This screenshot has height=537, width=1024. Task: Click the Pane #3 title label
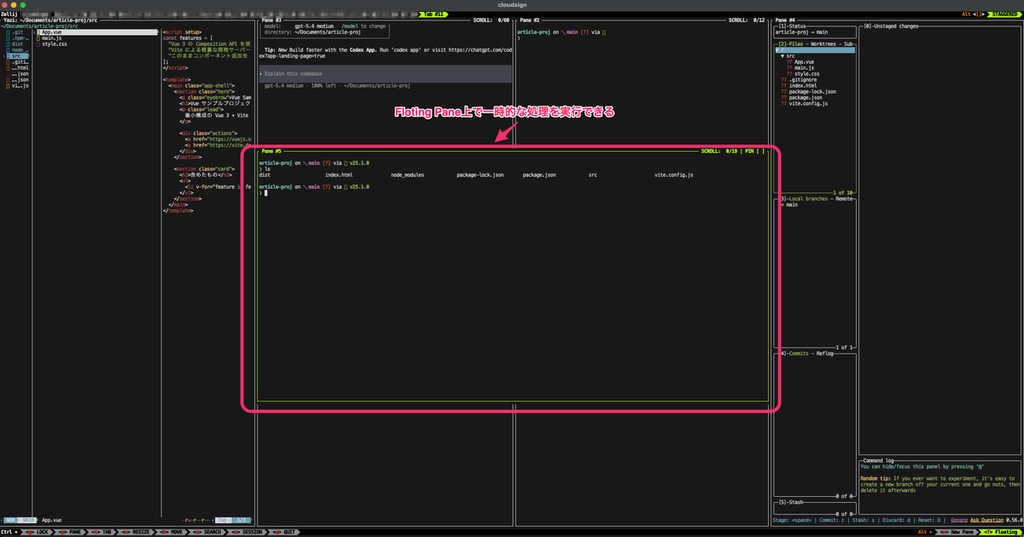click(x=271, y=20)
